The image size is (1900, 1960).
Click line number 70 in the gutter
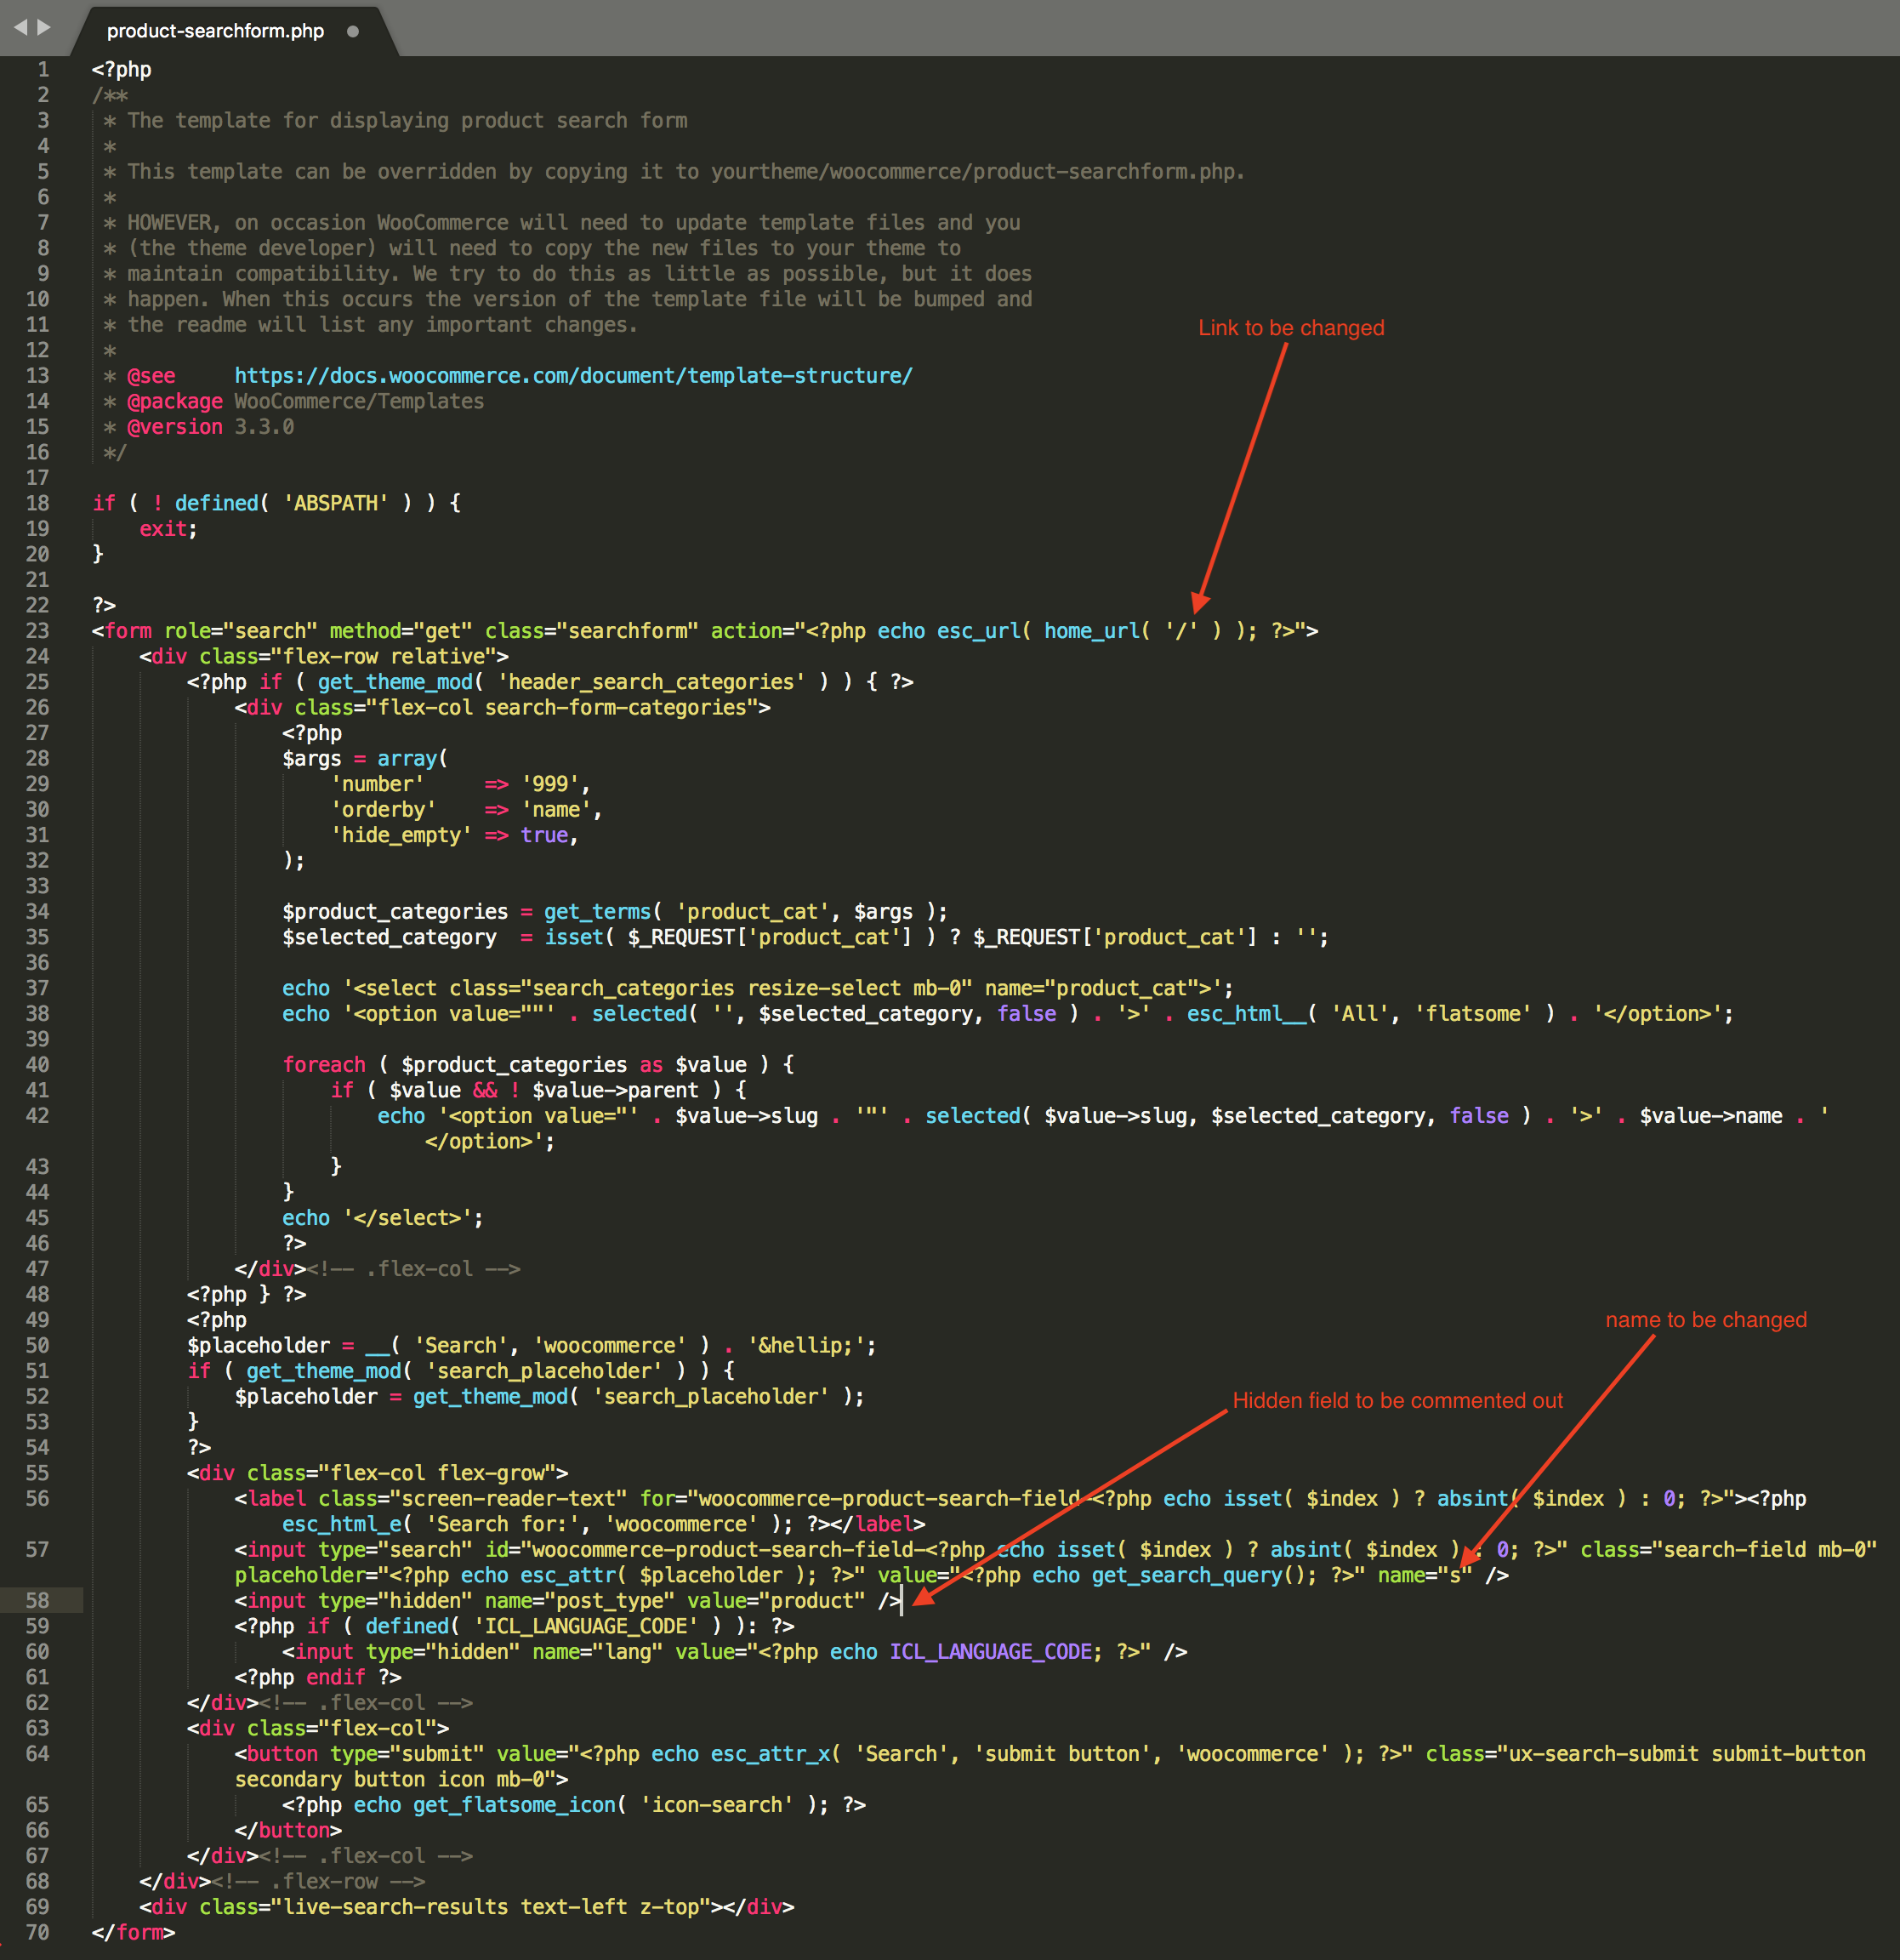[37, 1932]
